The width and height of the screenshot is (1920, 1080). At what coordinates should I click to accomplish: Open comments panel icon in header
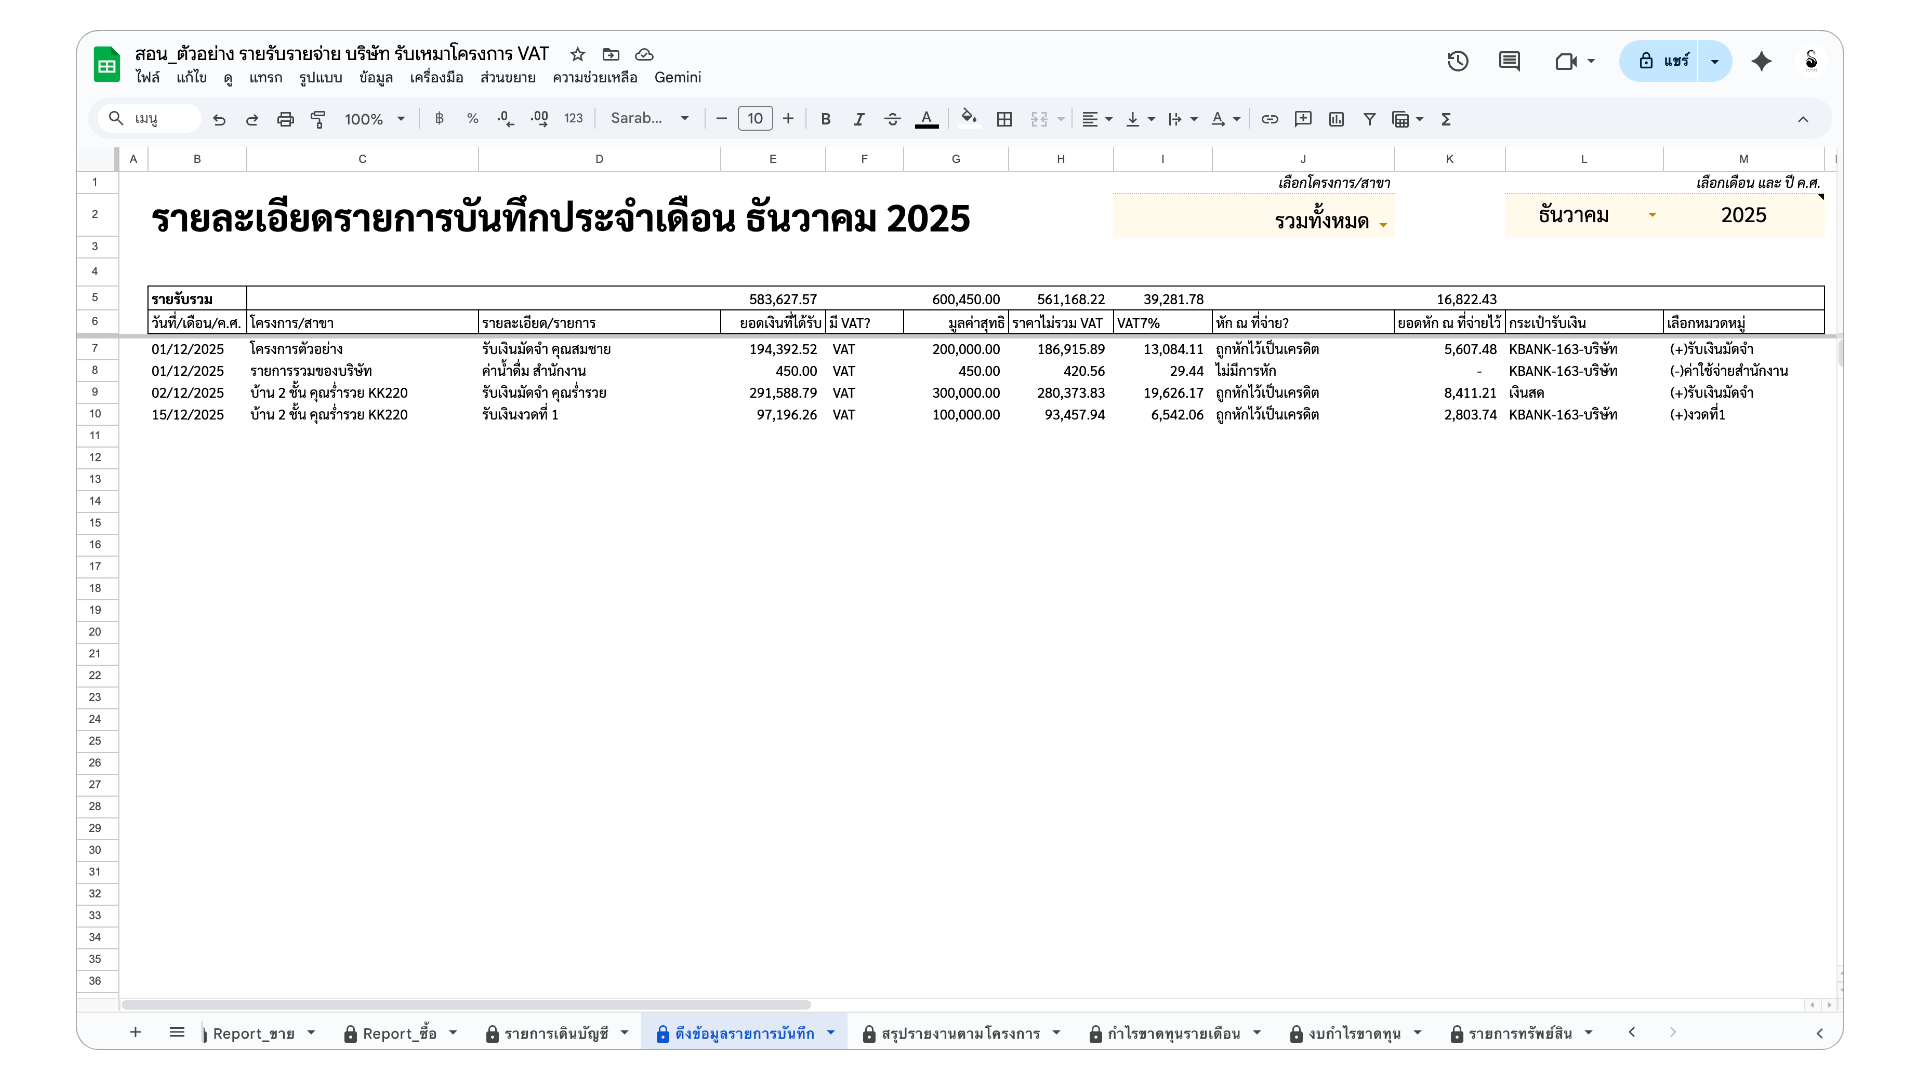click(1510, 61)
